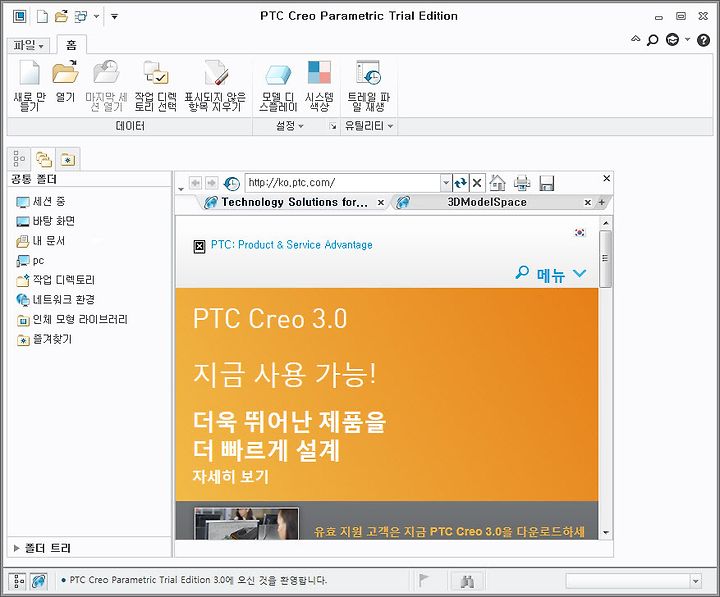Click the browser Back arrow

[195, 183]
